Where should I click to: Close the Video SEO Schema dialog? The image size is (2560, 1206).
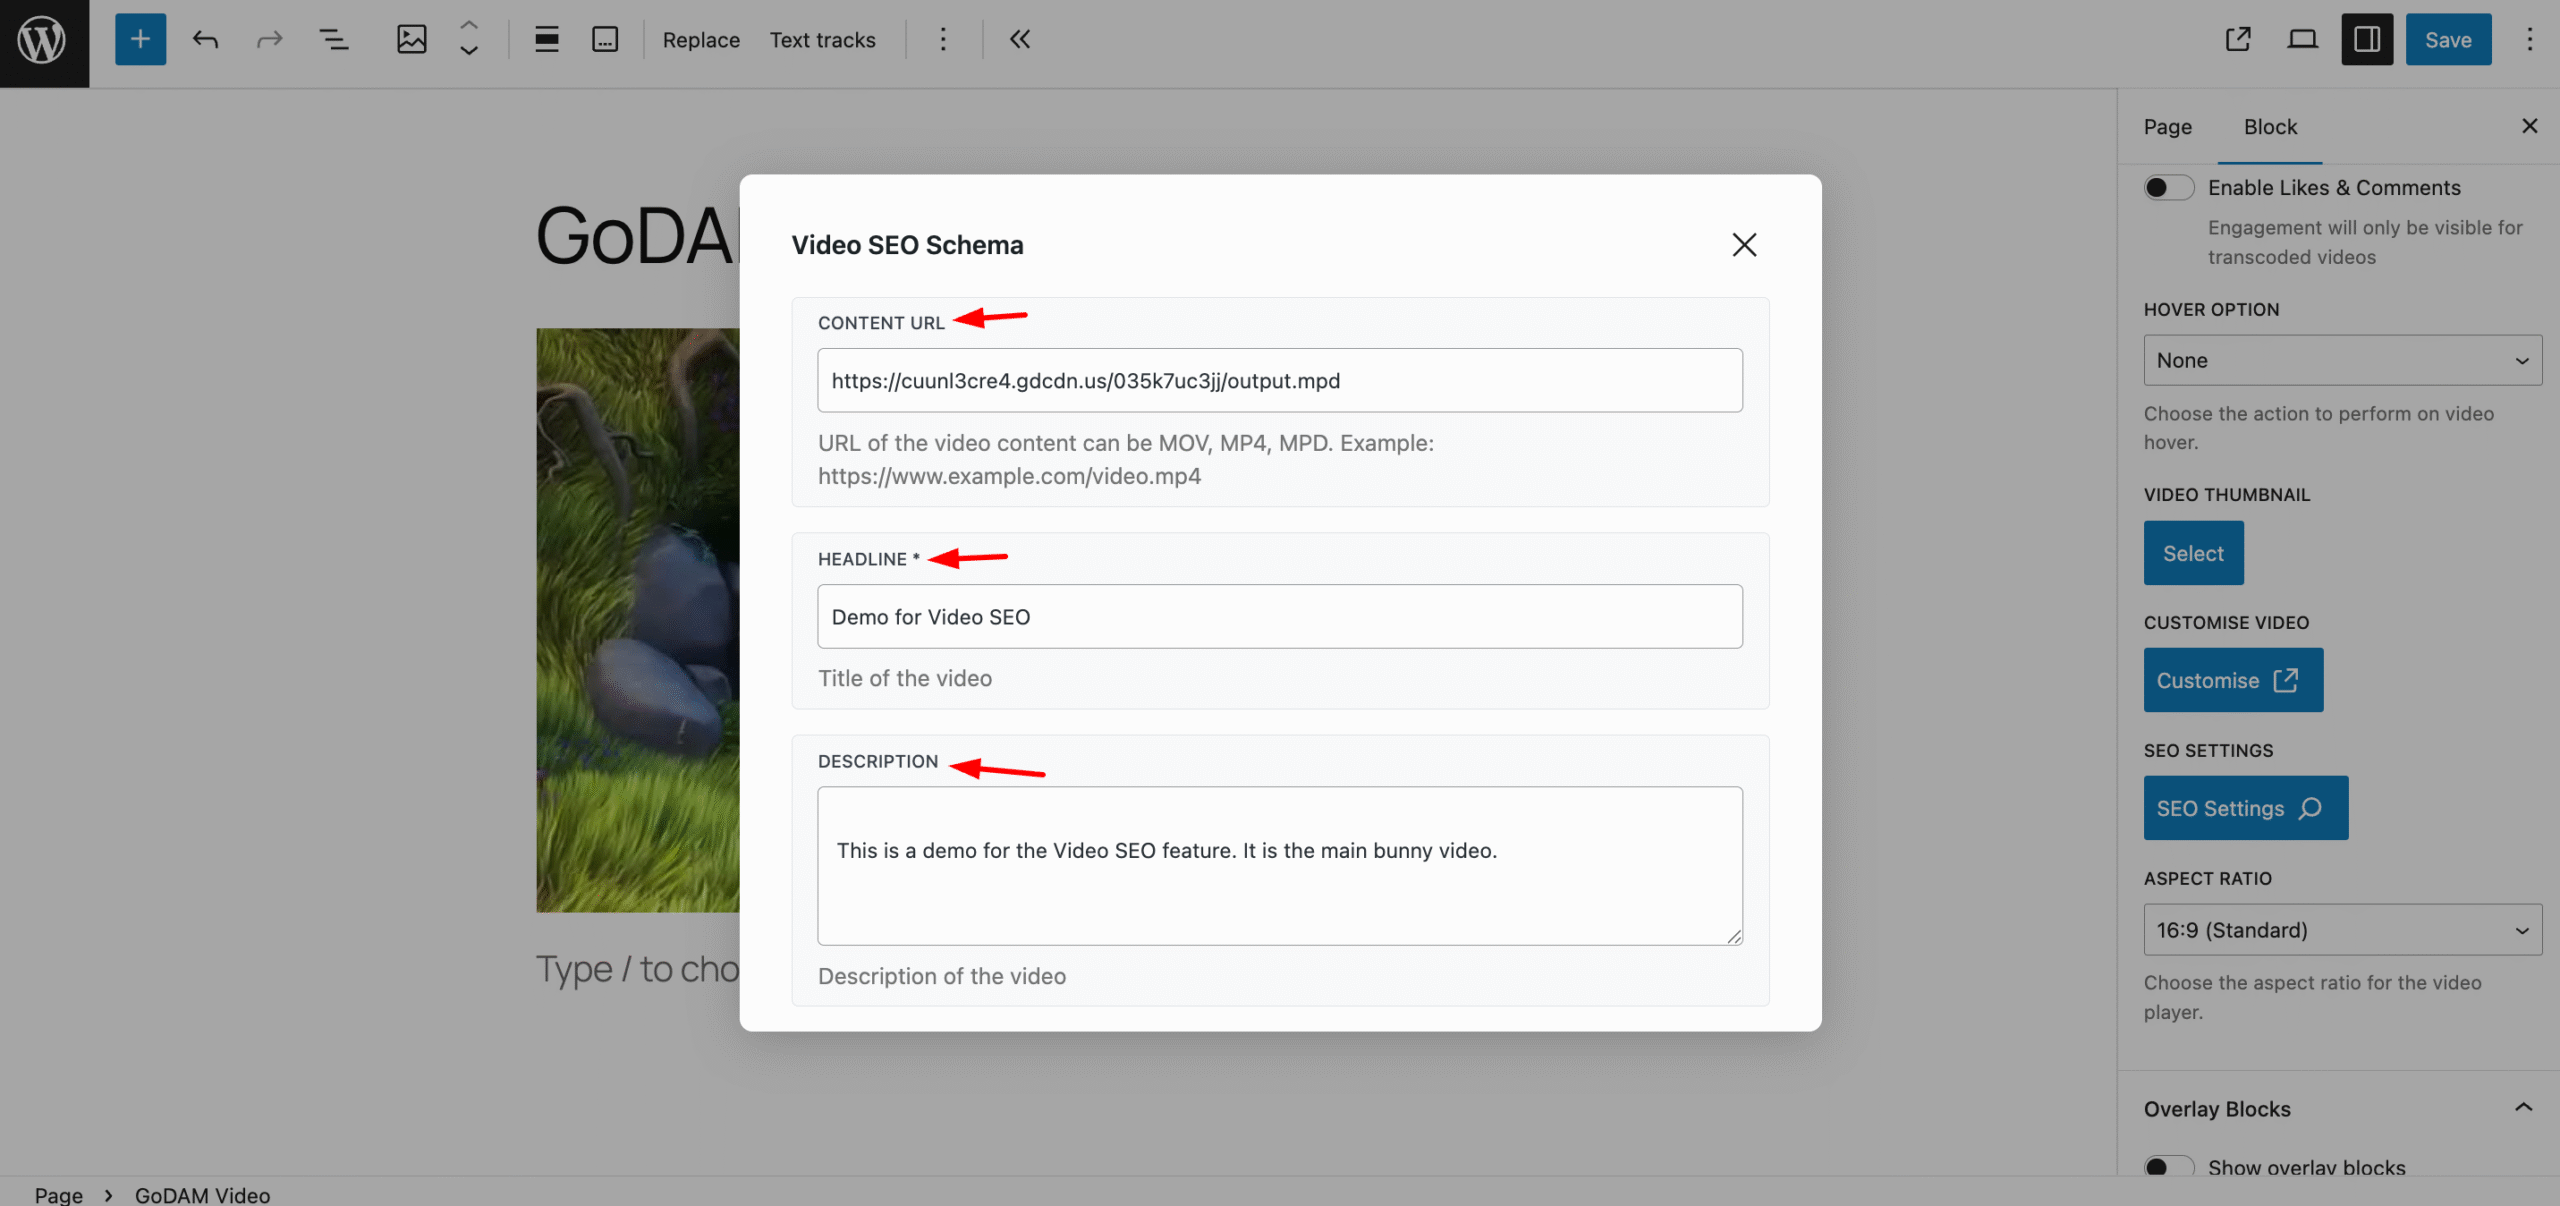point(1744,245)
